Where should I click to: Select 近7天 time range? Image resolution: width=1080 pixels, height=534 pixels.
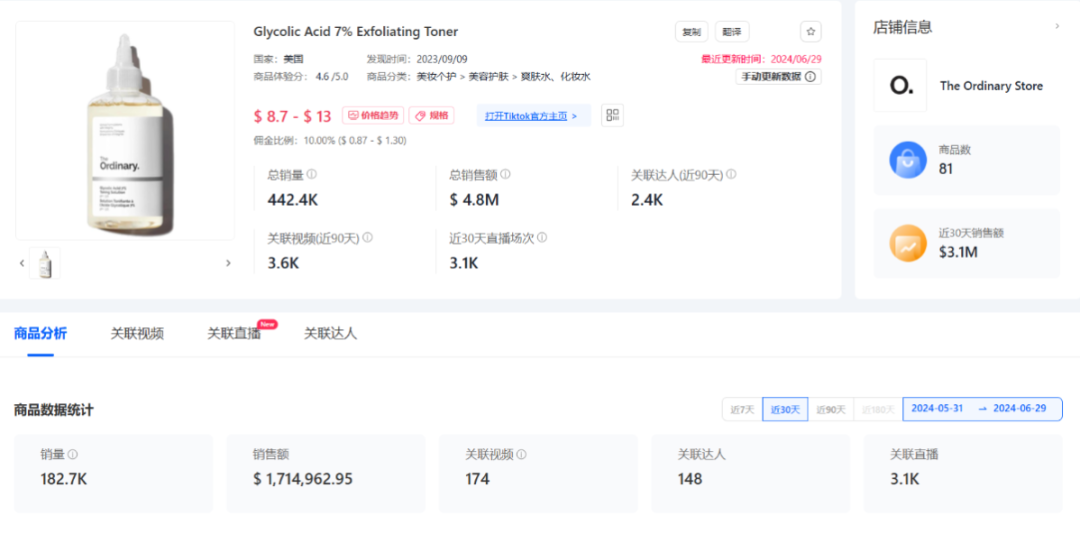click(x=742, y=409)
